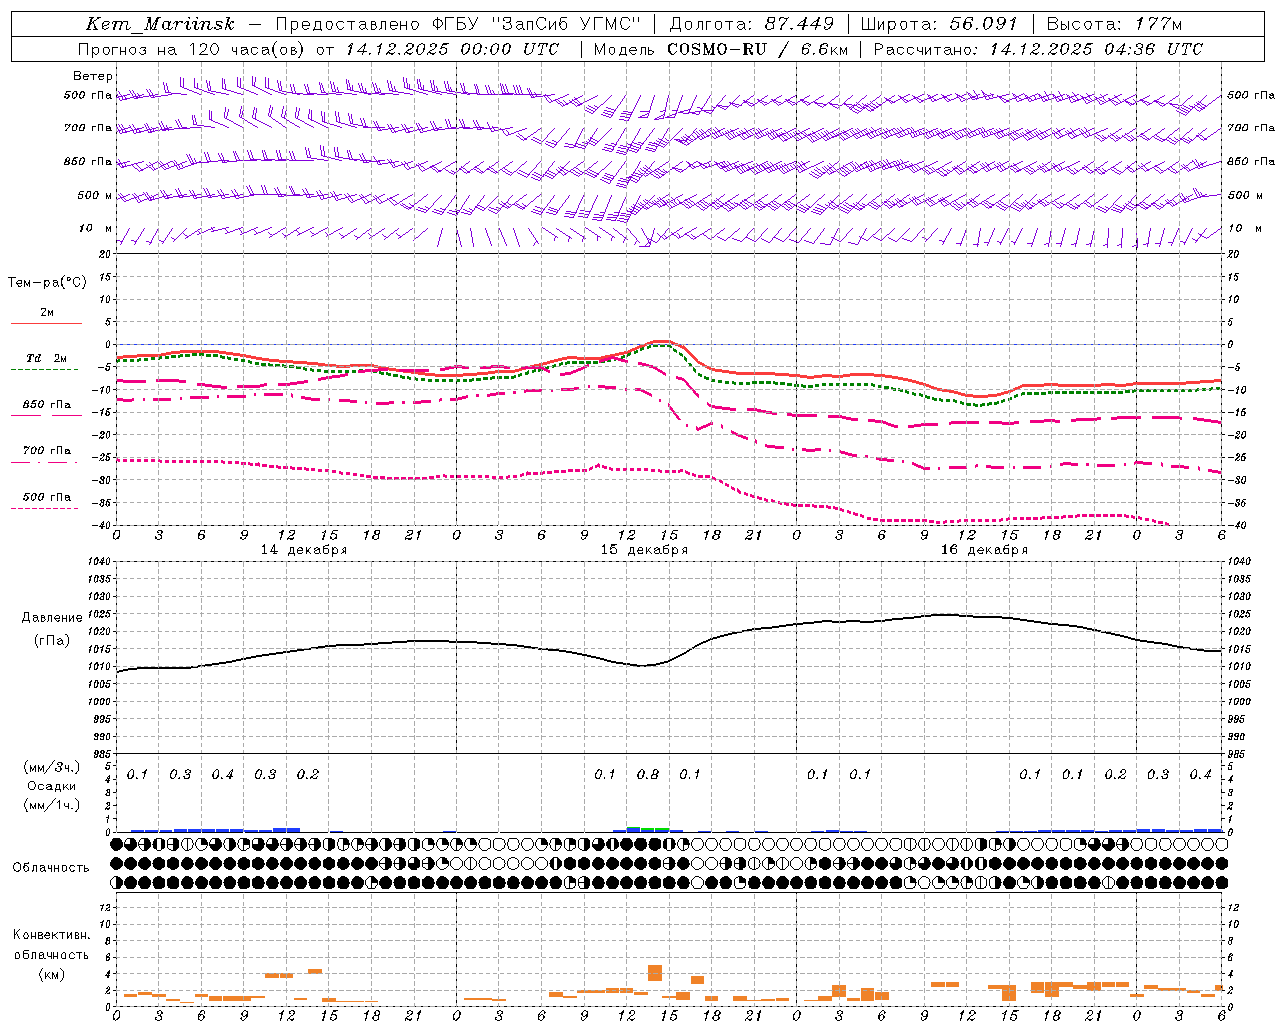Click the '(мм/1ч.)' precipitation unit label
1280x1024 pixels.
(x=51, y=805)
